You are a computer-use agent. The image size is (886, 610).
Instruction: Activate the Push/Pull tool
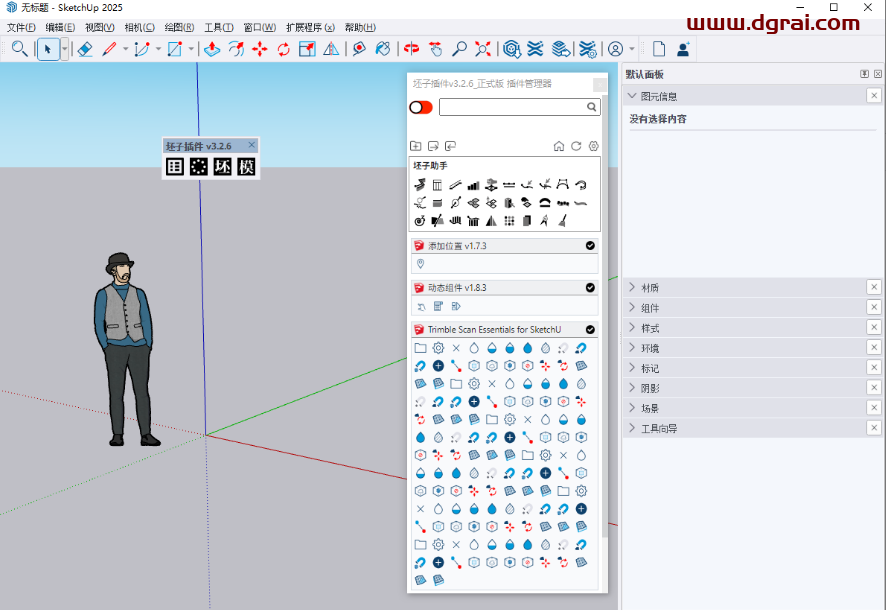tap(212, 49)
